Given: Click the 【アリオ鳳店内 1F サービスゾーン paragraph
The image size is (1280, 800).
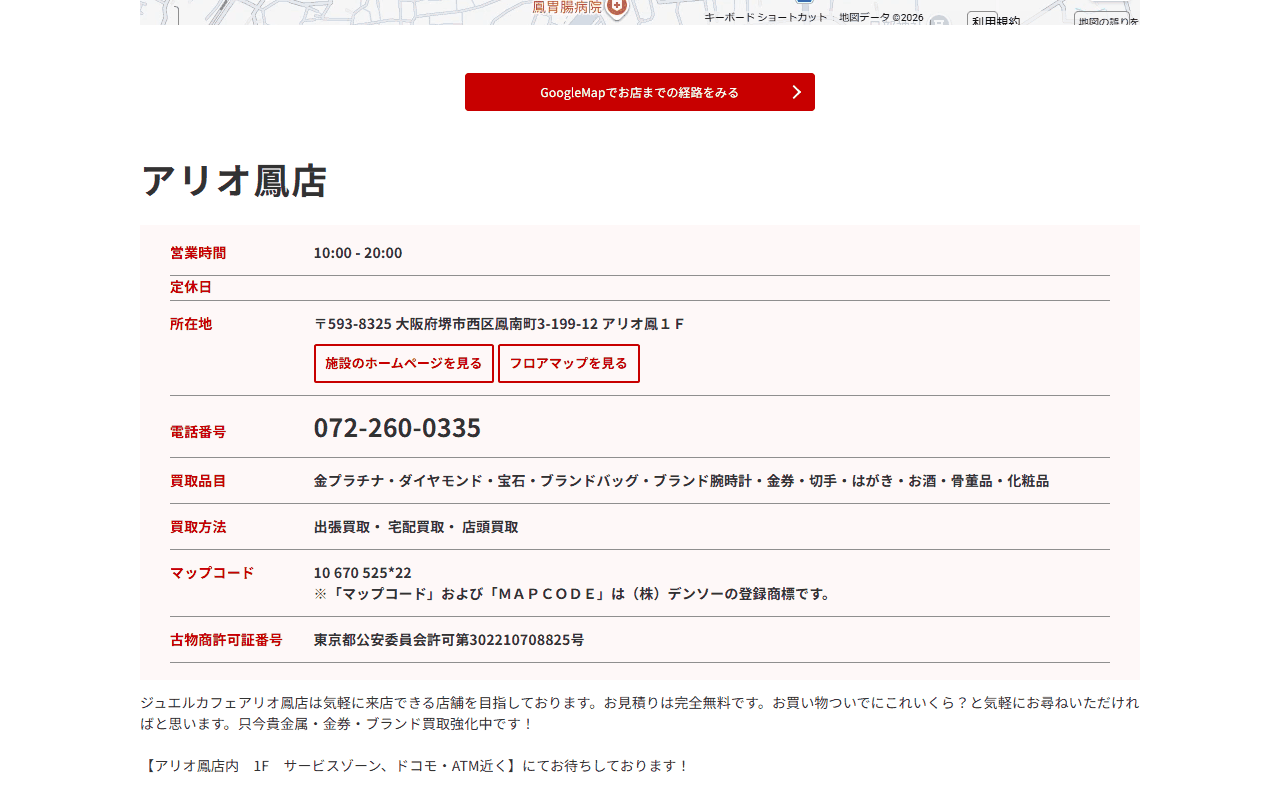Looking at the screenshot, I should (415, 766).
